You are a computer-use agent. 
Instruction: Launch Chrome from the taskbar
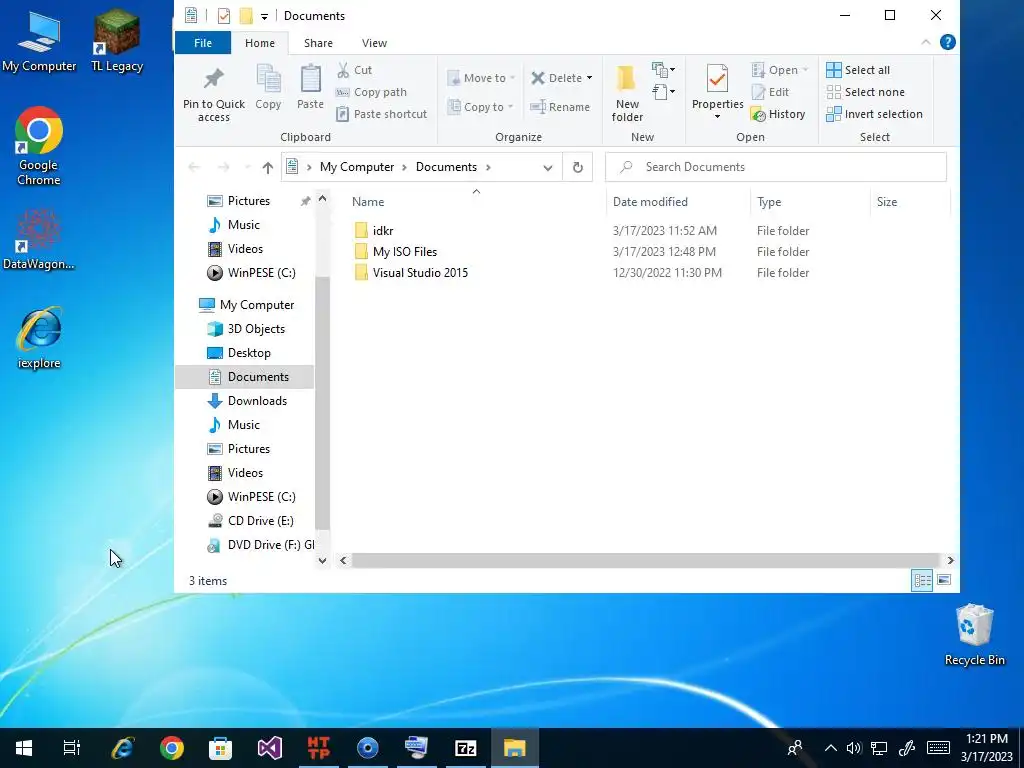172,748
